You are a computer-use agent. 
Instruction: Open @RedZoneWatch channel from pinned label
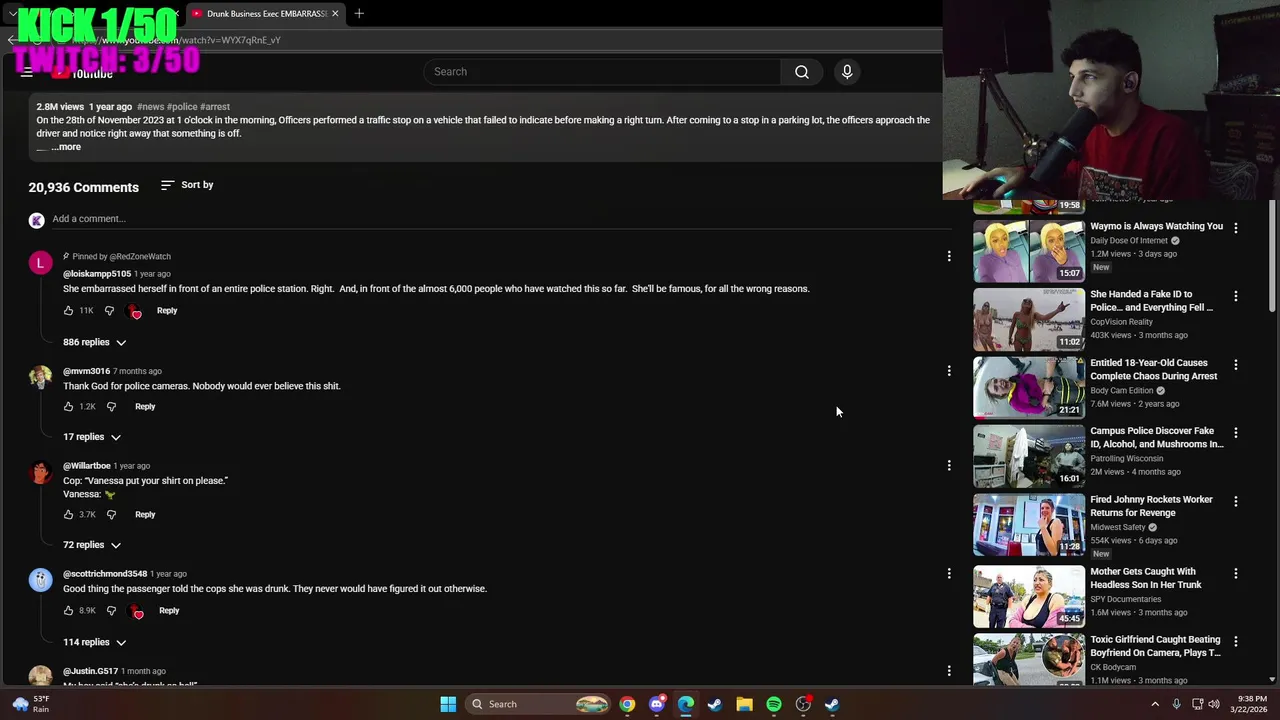click(140, 257)
